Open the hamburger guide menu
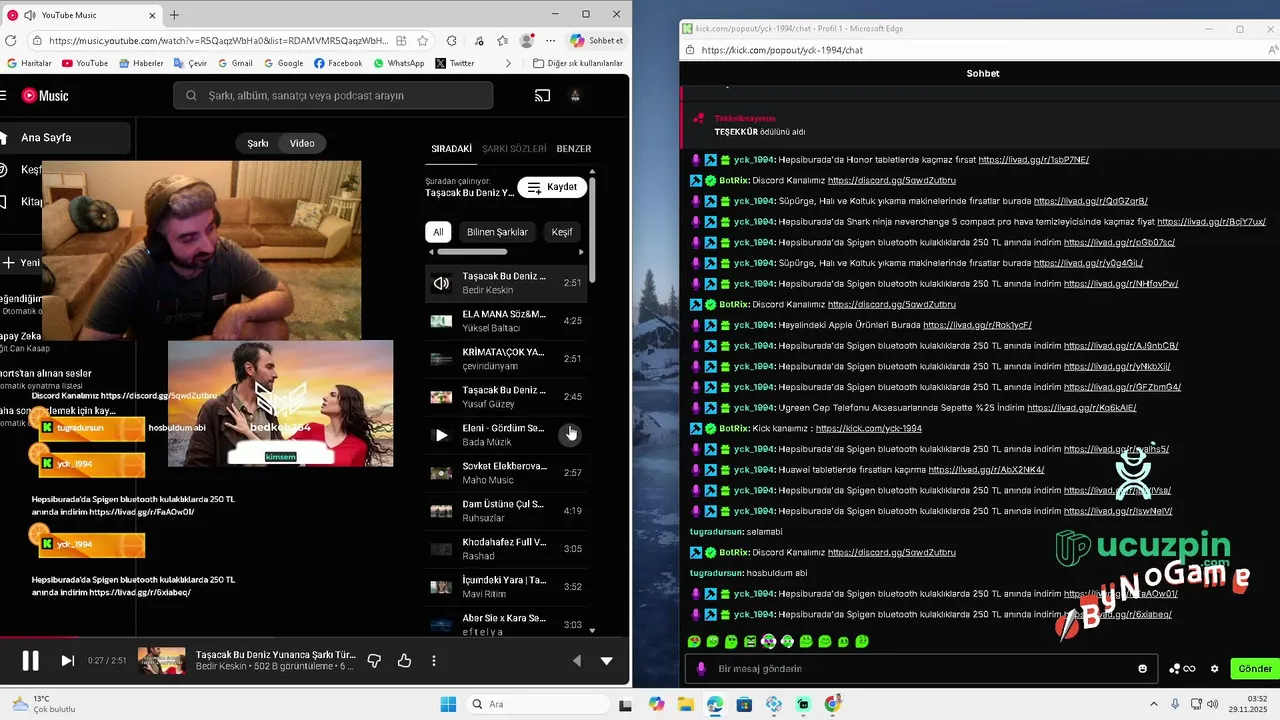This screenshot has height=720, width=1280. [3, 96]
